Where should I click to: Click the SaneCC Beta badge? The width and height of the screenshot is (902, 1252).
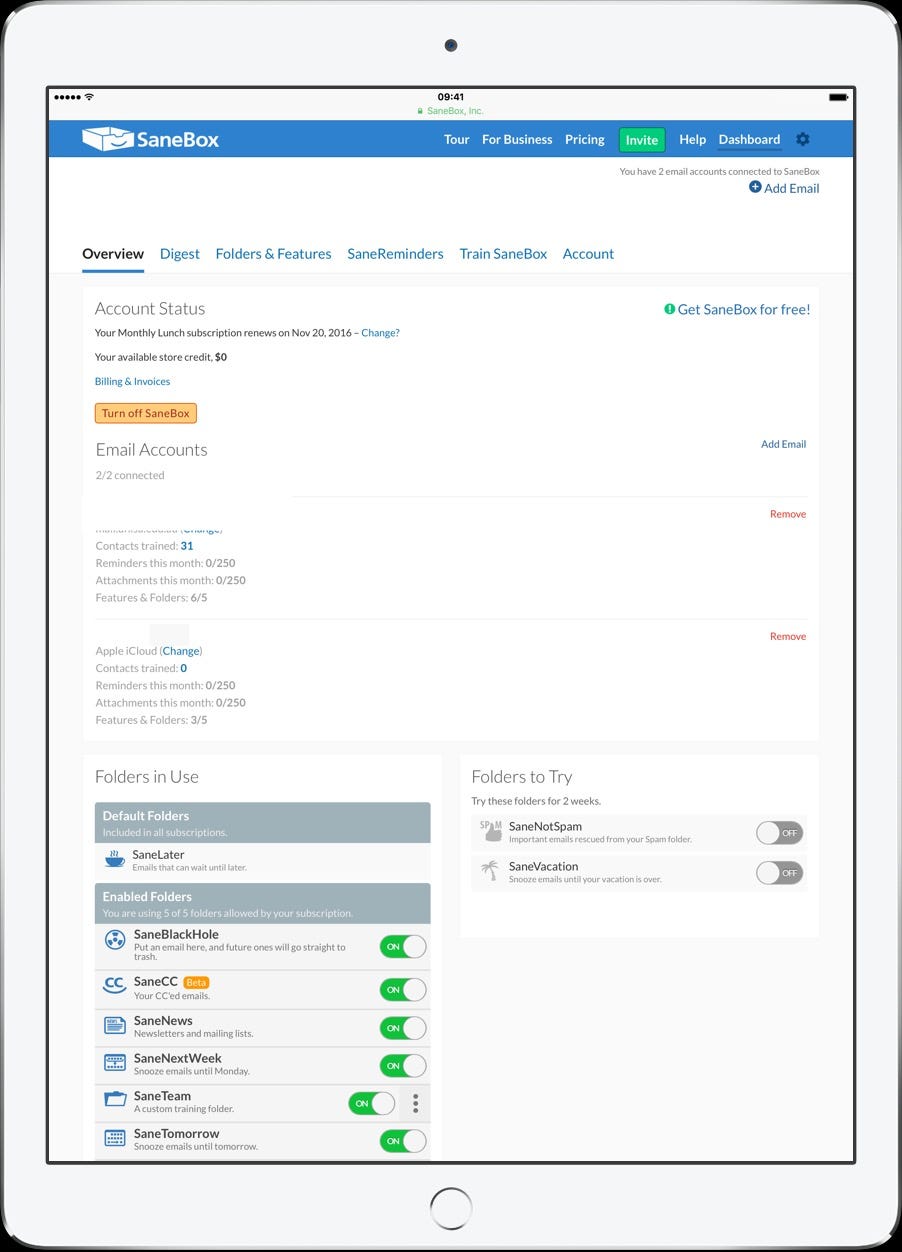196,982
